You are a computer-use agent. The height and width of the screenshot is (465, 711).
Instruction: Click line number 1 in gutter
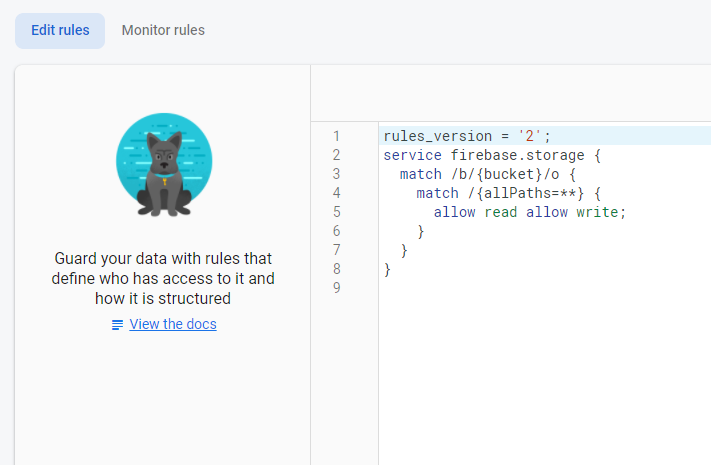[x=336, y=136]
